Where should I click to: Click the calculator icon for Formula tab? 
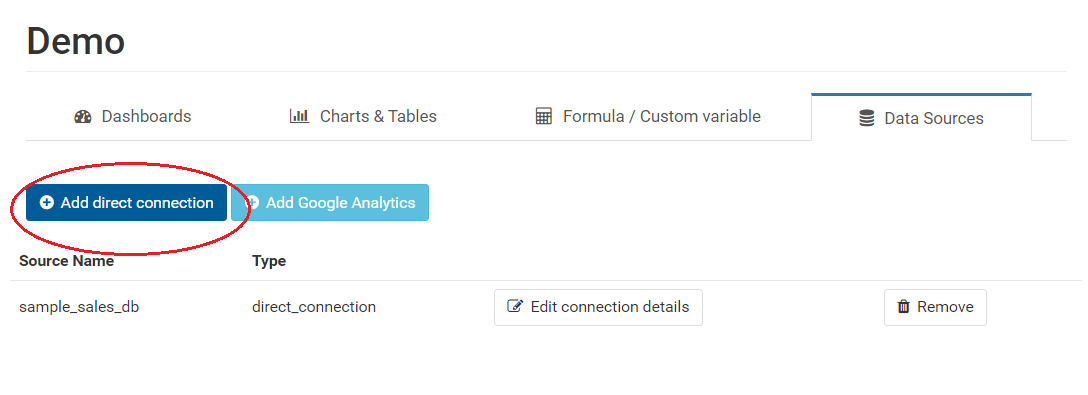(x=543, y=116)
